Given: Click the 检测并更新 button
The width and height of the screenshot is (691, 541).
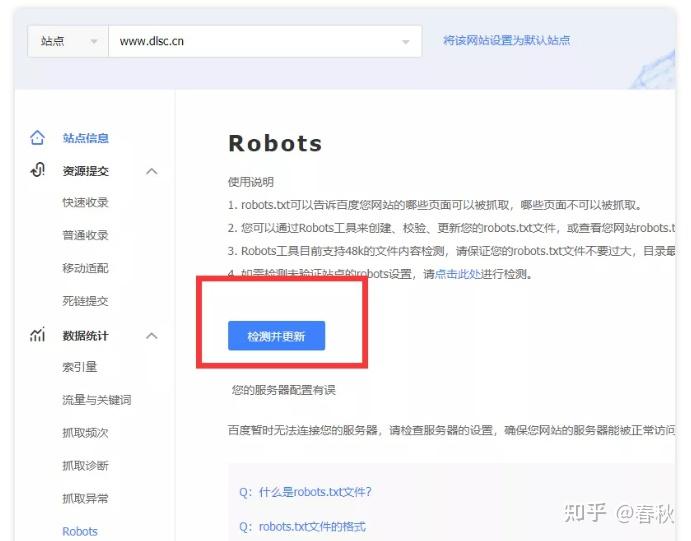Looking at the screenshot, I should 276,336.
